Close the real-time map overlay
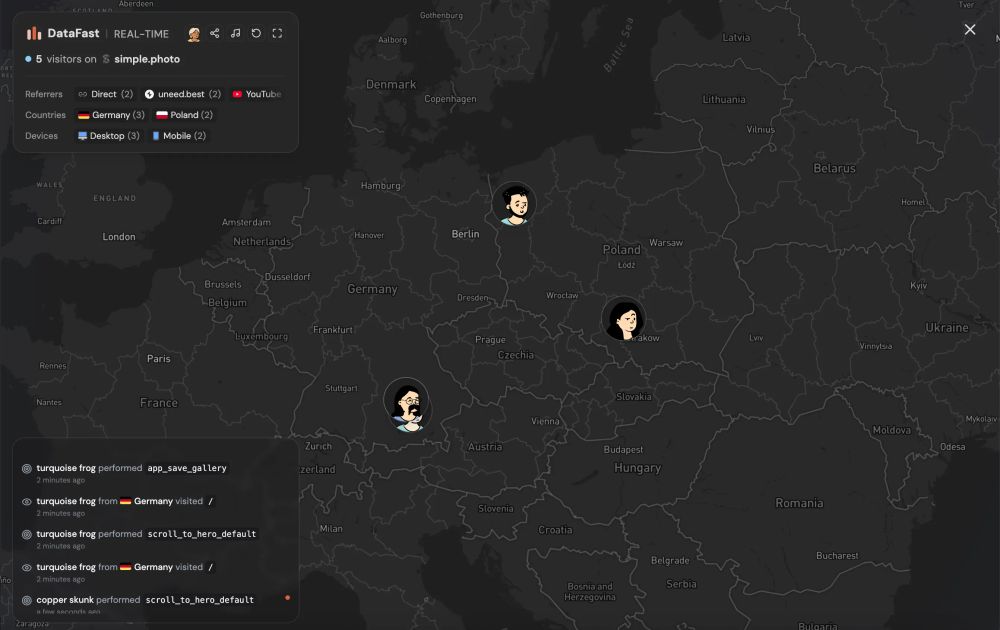 coord(970,29)
